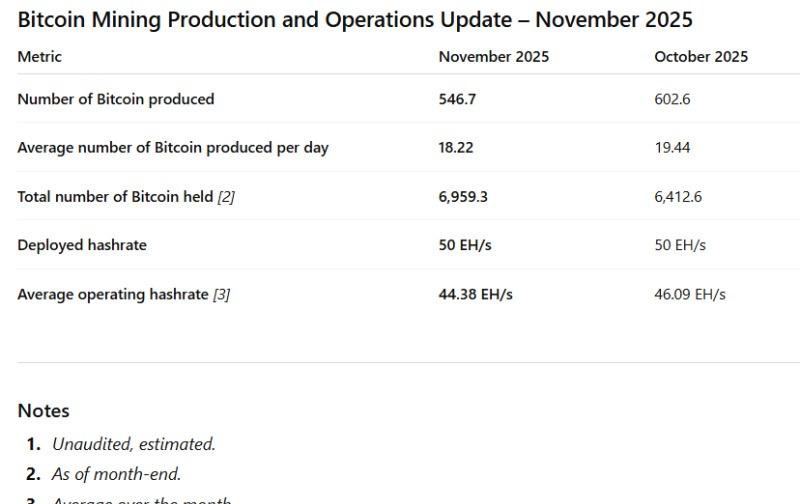Screen dimensions: 800x504
Task: Select the Metric column header
Action: pos(39,57)
